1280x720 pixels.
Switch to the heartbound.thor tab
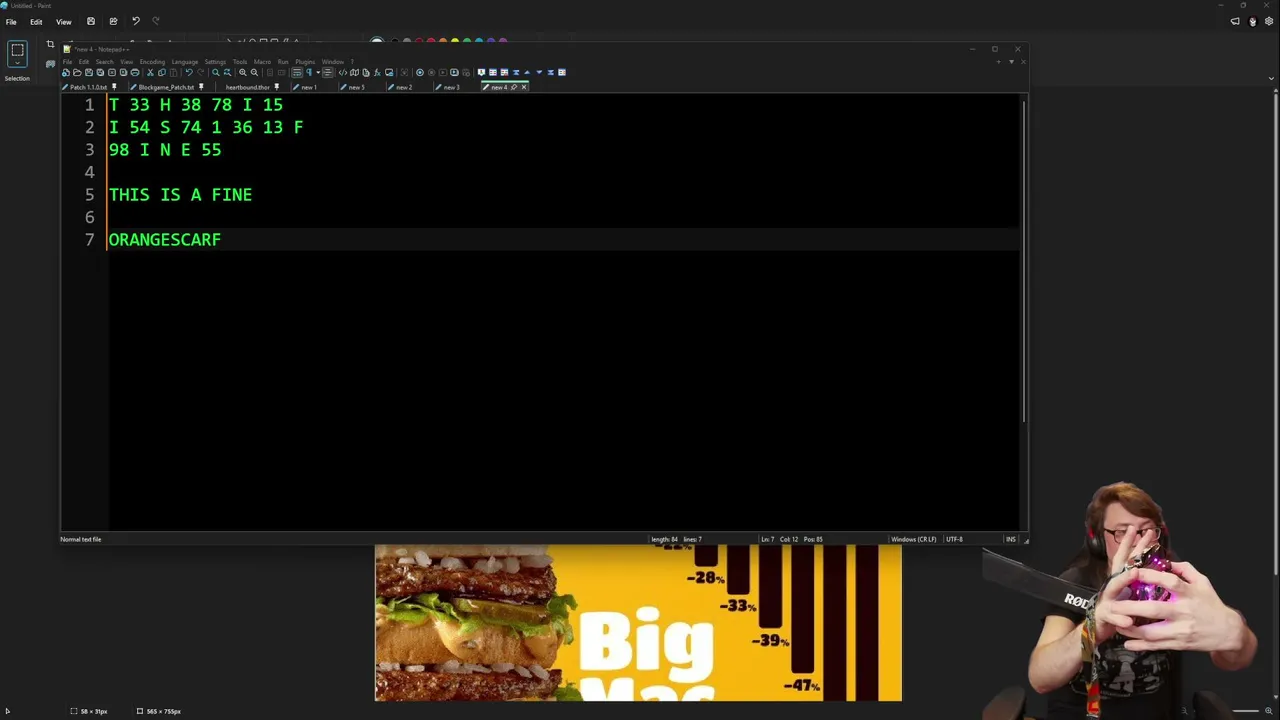(x=249, y=87)
